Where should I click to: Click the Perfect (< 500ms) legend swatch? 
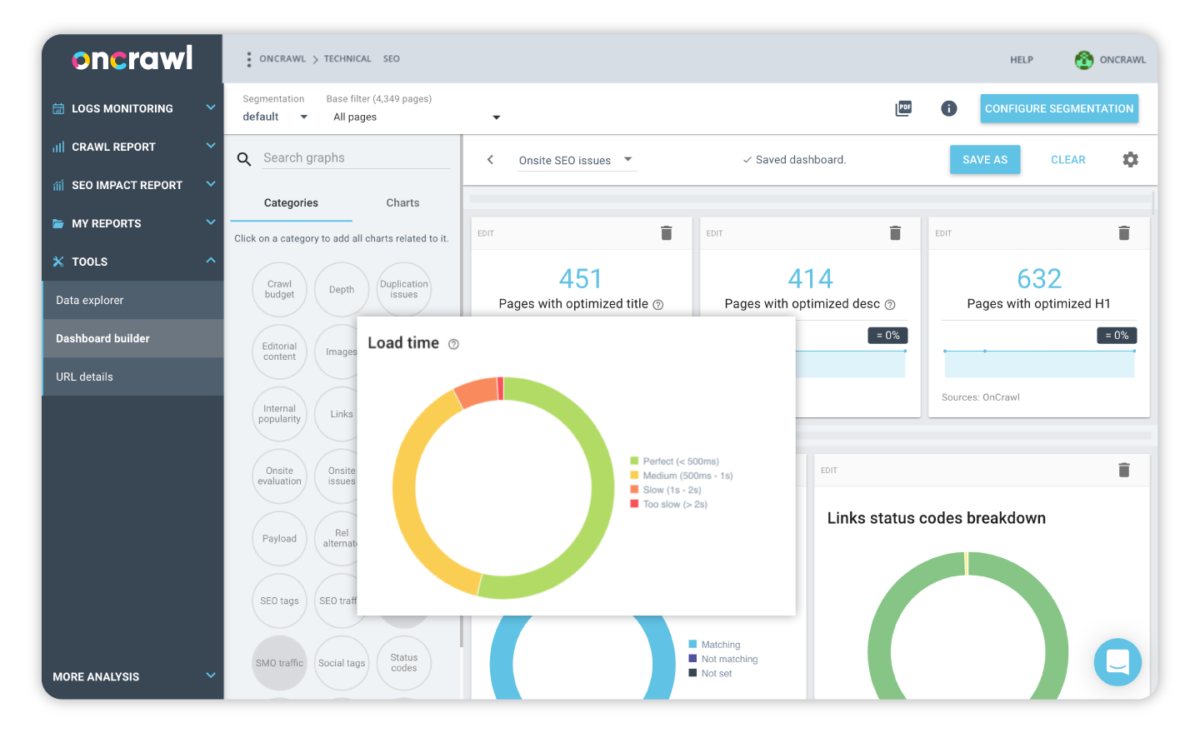click(634, 461)
